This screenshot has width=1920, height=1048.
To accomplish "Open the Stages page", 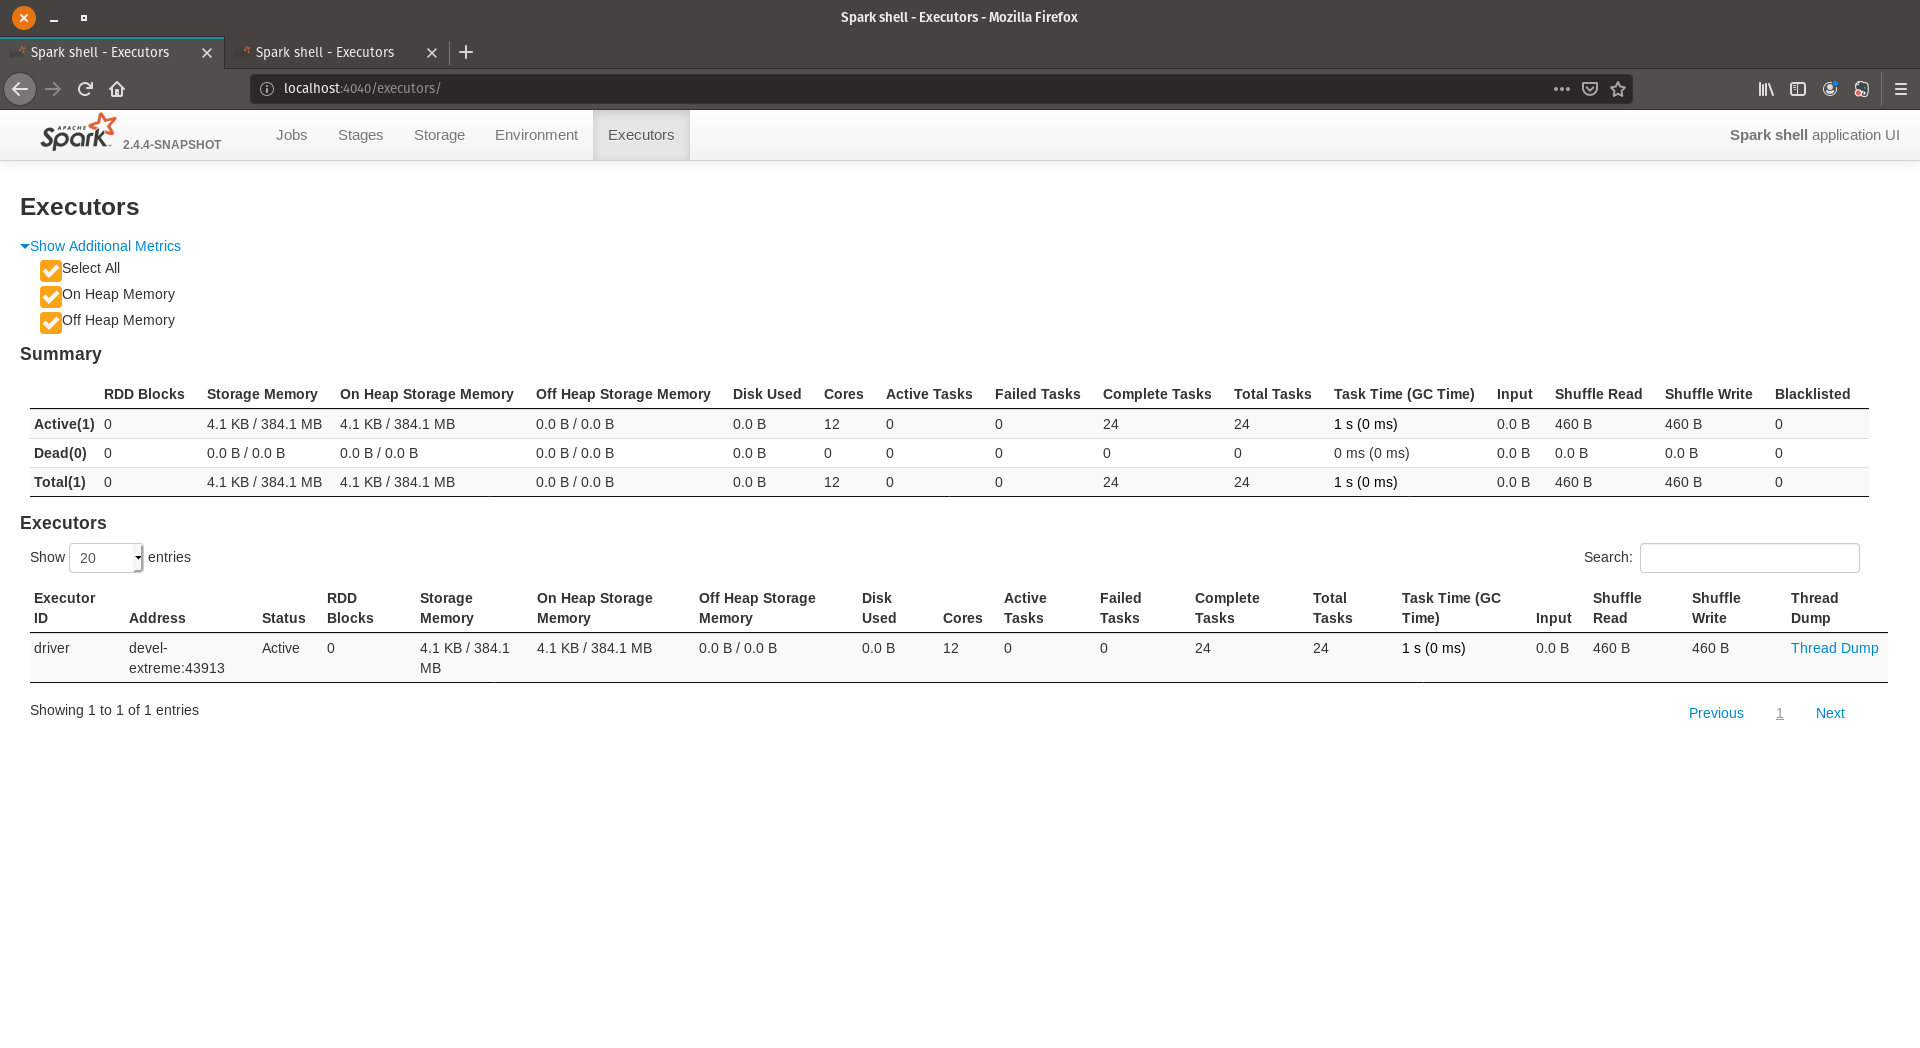I will click(x=361, y=135).
